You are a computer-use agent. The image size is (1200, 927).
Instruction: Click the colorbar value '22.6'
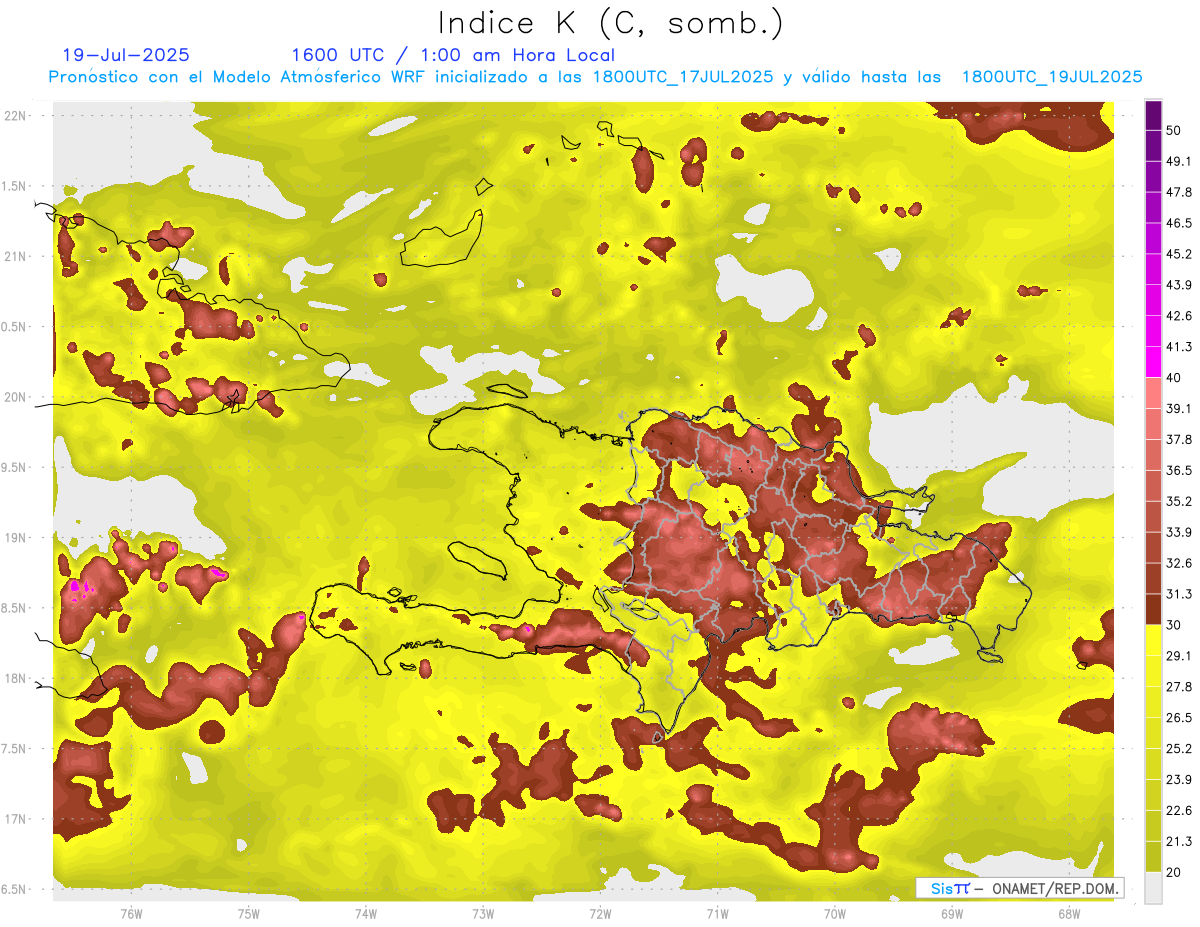click(1178, 810)
